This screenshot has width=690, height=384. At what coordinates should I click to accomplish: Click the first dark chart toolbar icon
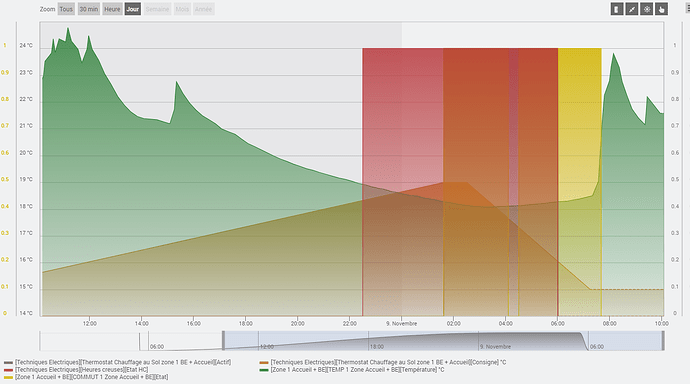(617, 9)
